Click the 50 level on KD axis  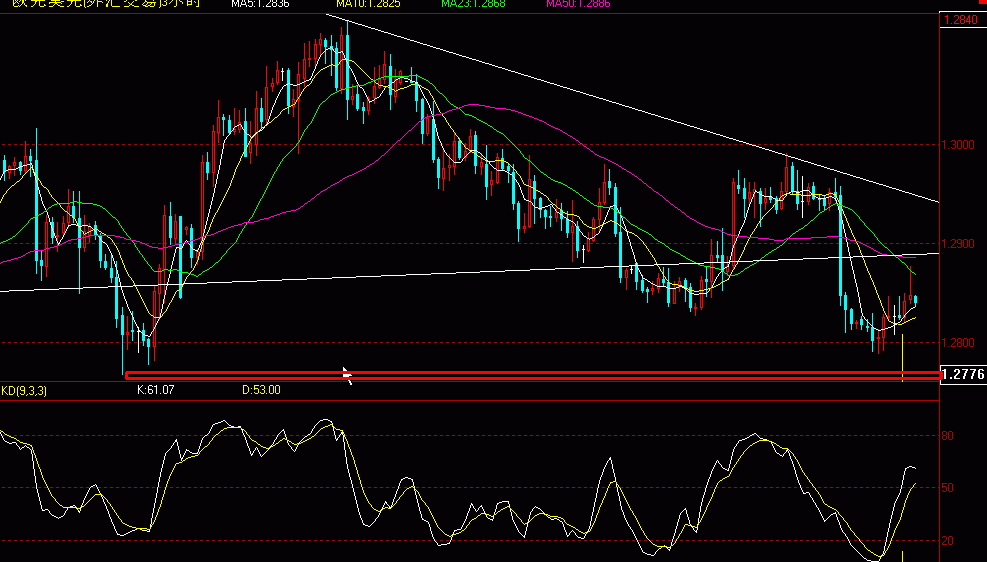tap(947, 488)
